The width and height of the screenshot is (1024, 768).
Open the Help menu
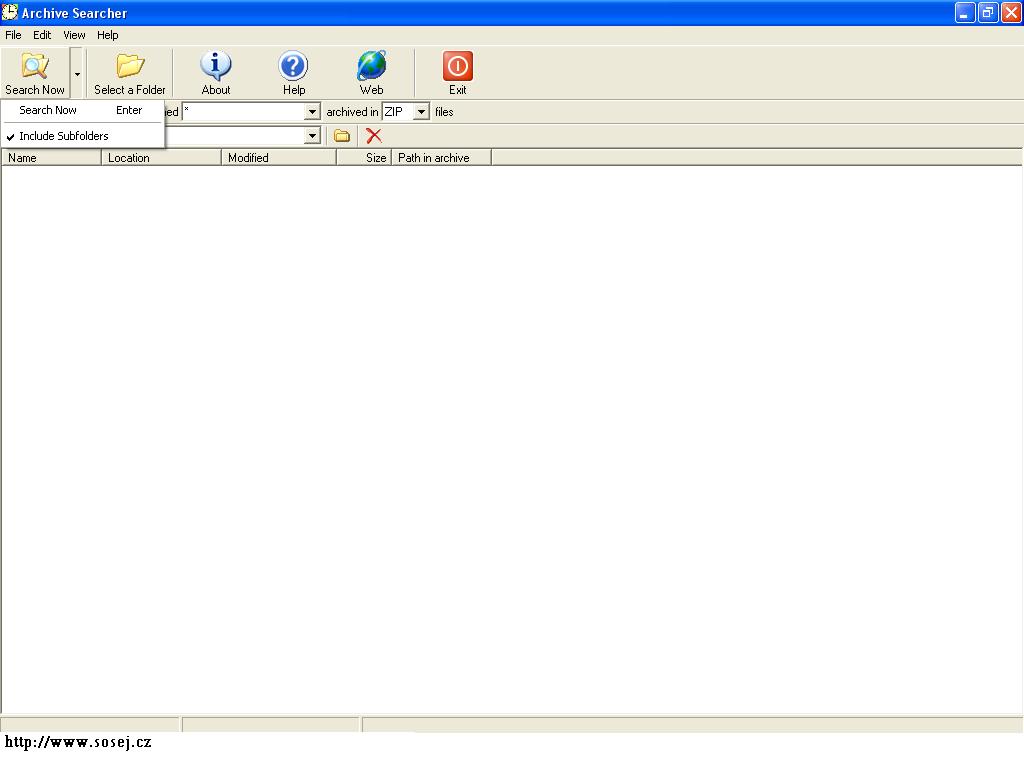click(108, 35)
